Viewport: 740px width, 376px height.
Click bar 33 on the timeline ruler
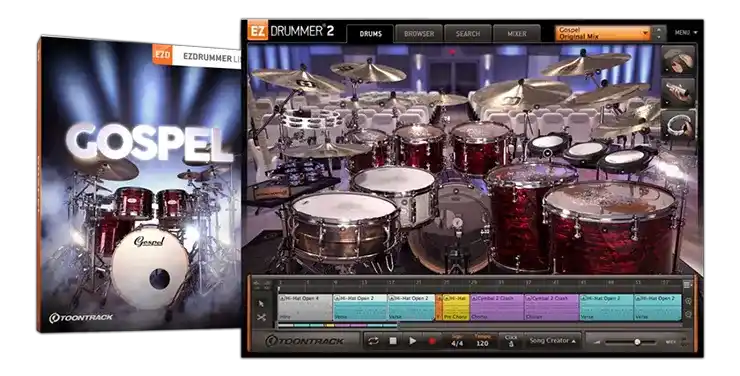tap(501, 283)
